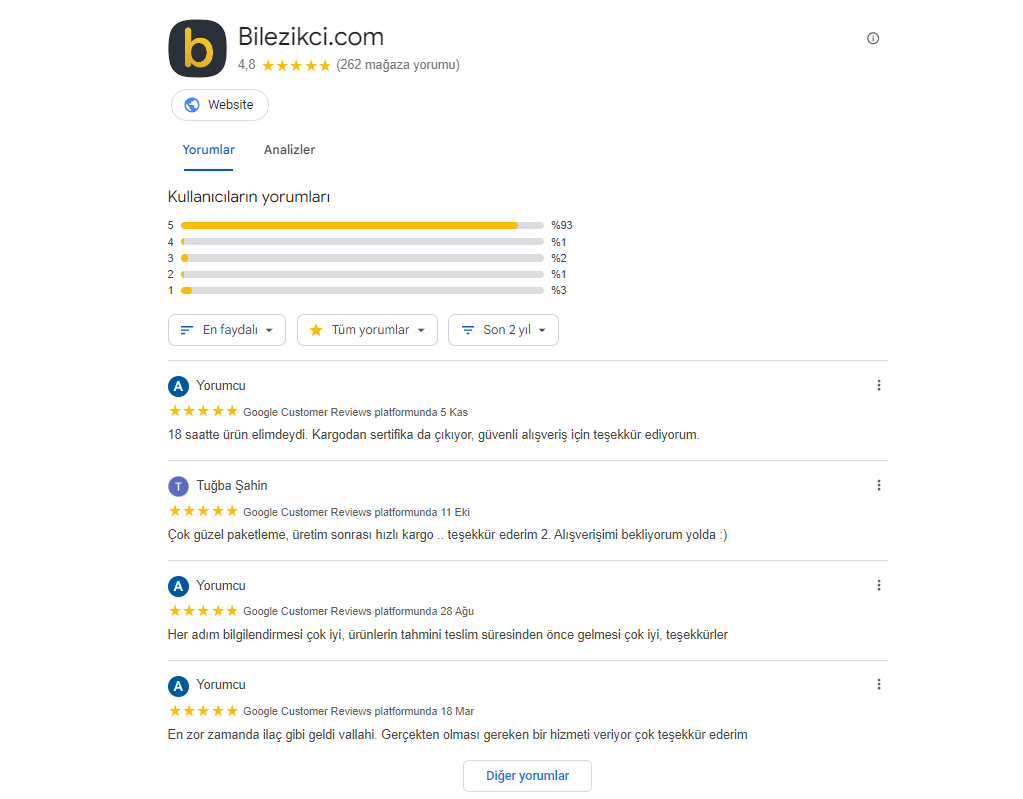Open more options for 28 Ağu review
Screen dimensions: 1023x799
tap(879, 585)
